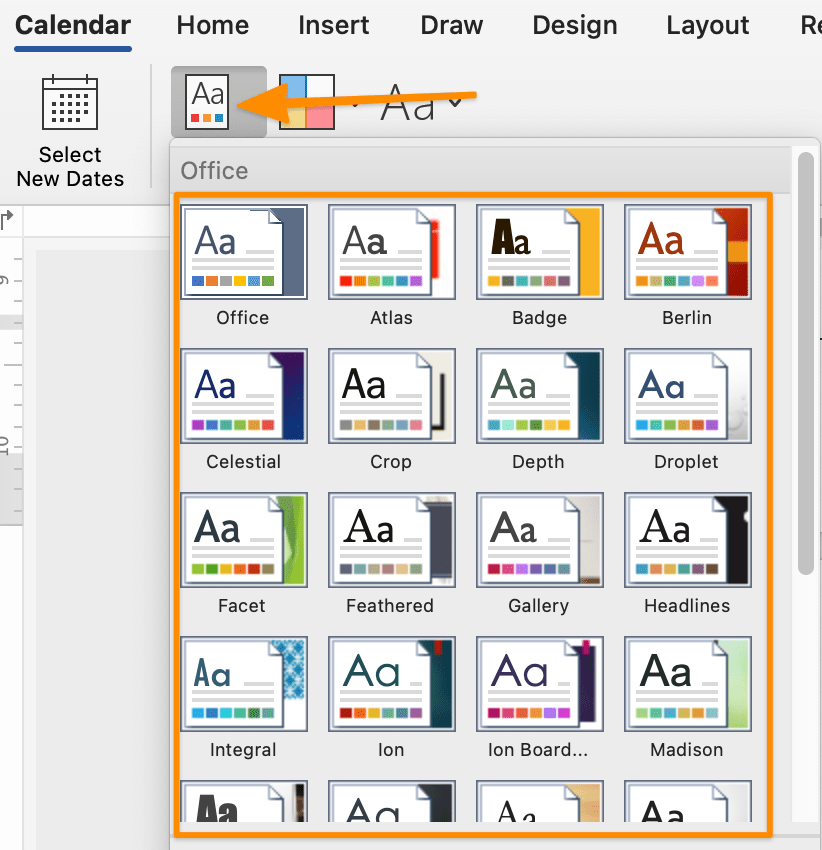Click Select New Dates calendar icon
This screenshot has height=850, width=822.
tap(70, 102)
